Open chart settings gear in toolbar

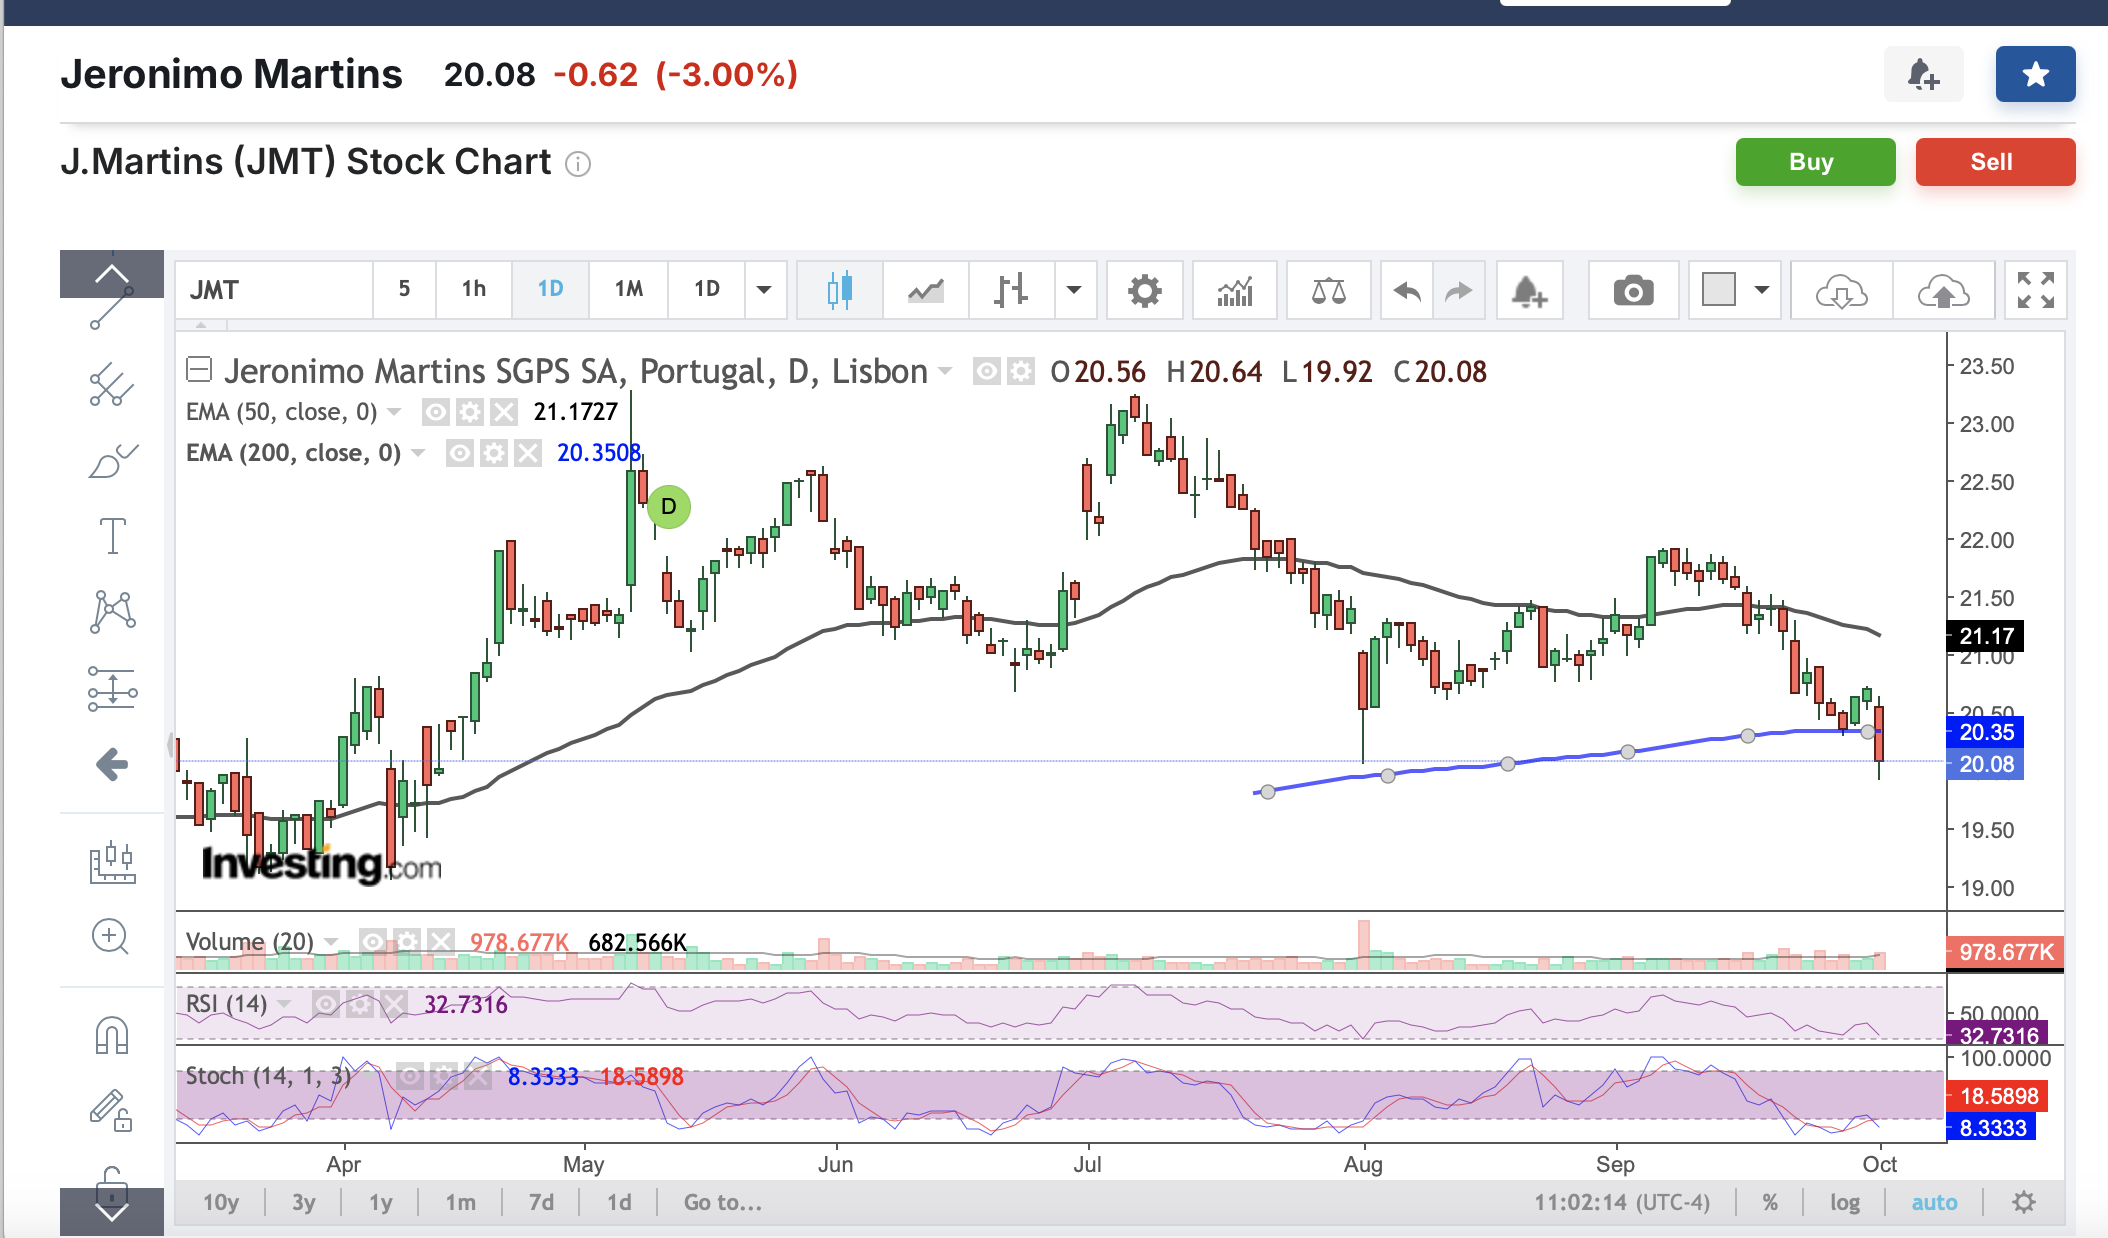[x=1144, y=291]
